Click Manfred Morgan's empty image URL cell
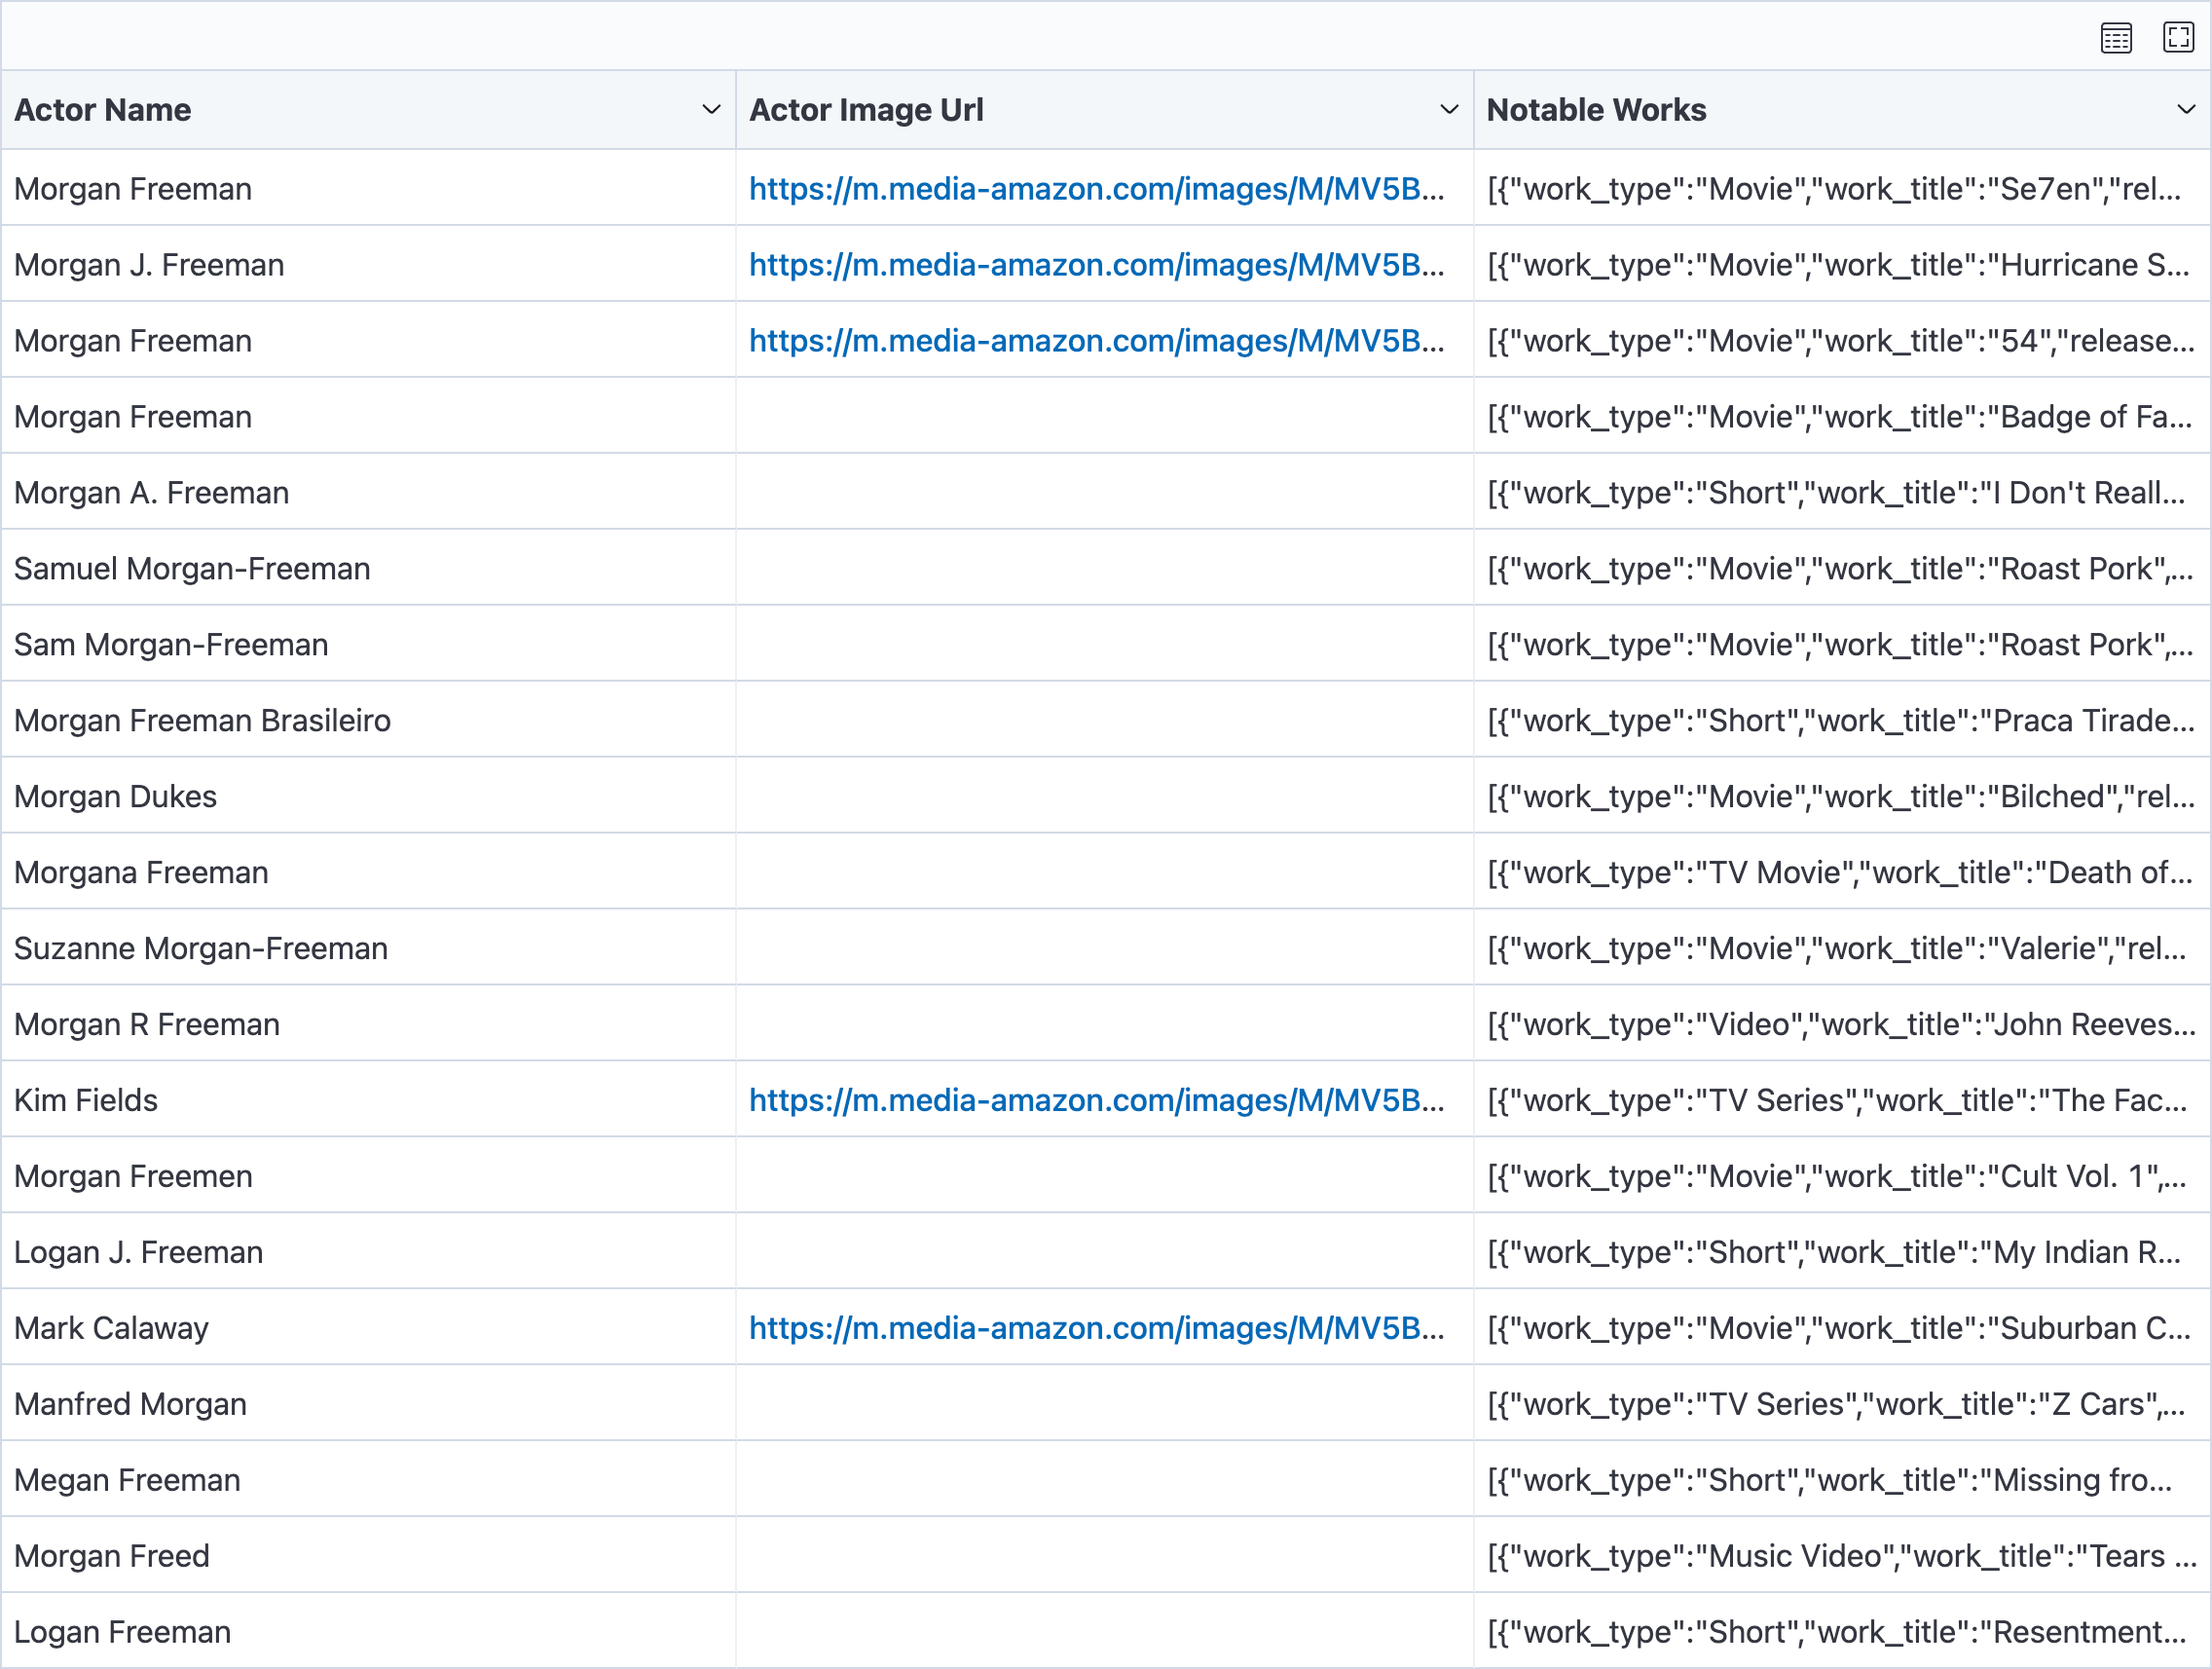This screenshot has width=2212, height=1669. (1104, 1404)
